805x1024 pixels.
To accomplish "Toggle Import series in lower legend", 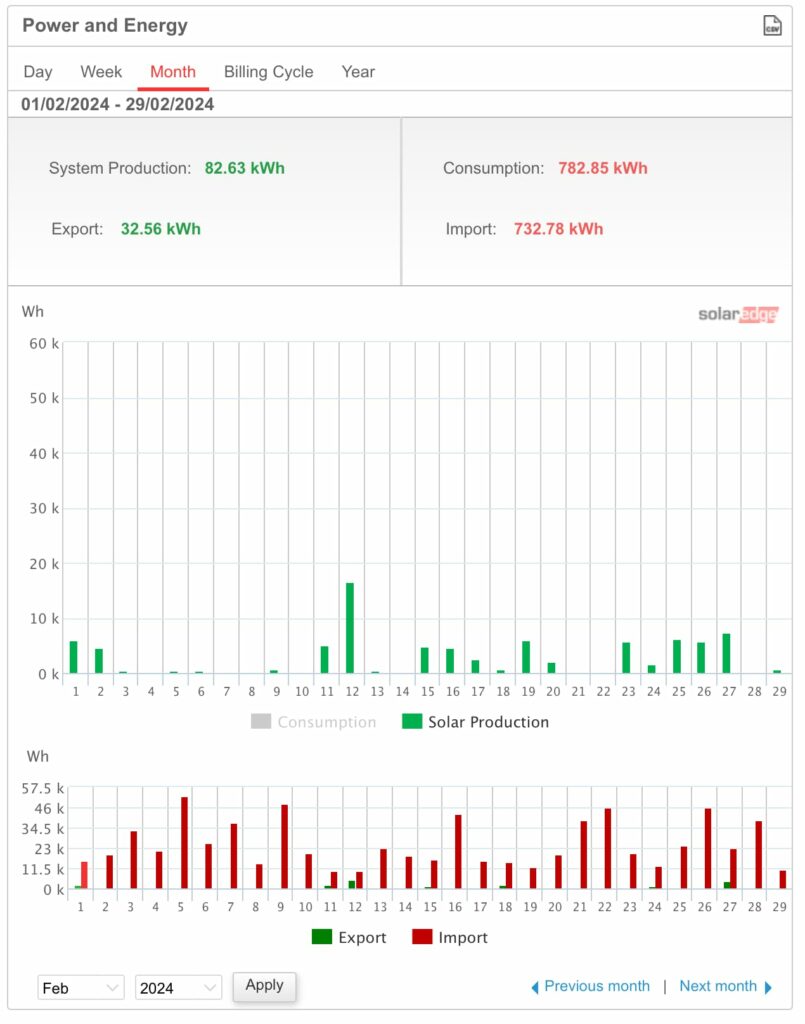I will [450, 937].
